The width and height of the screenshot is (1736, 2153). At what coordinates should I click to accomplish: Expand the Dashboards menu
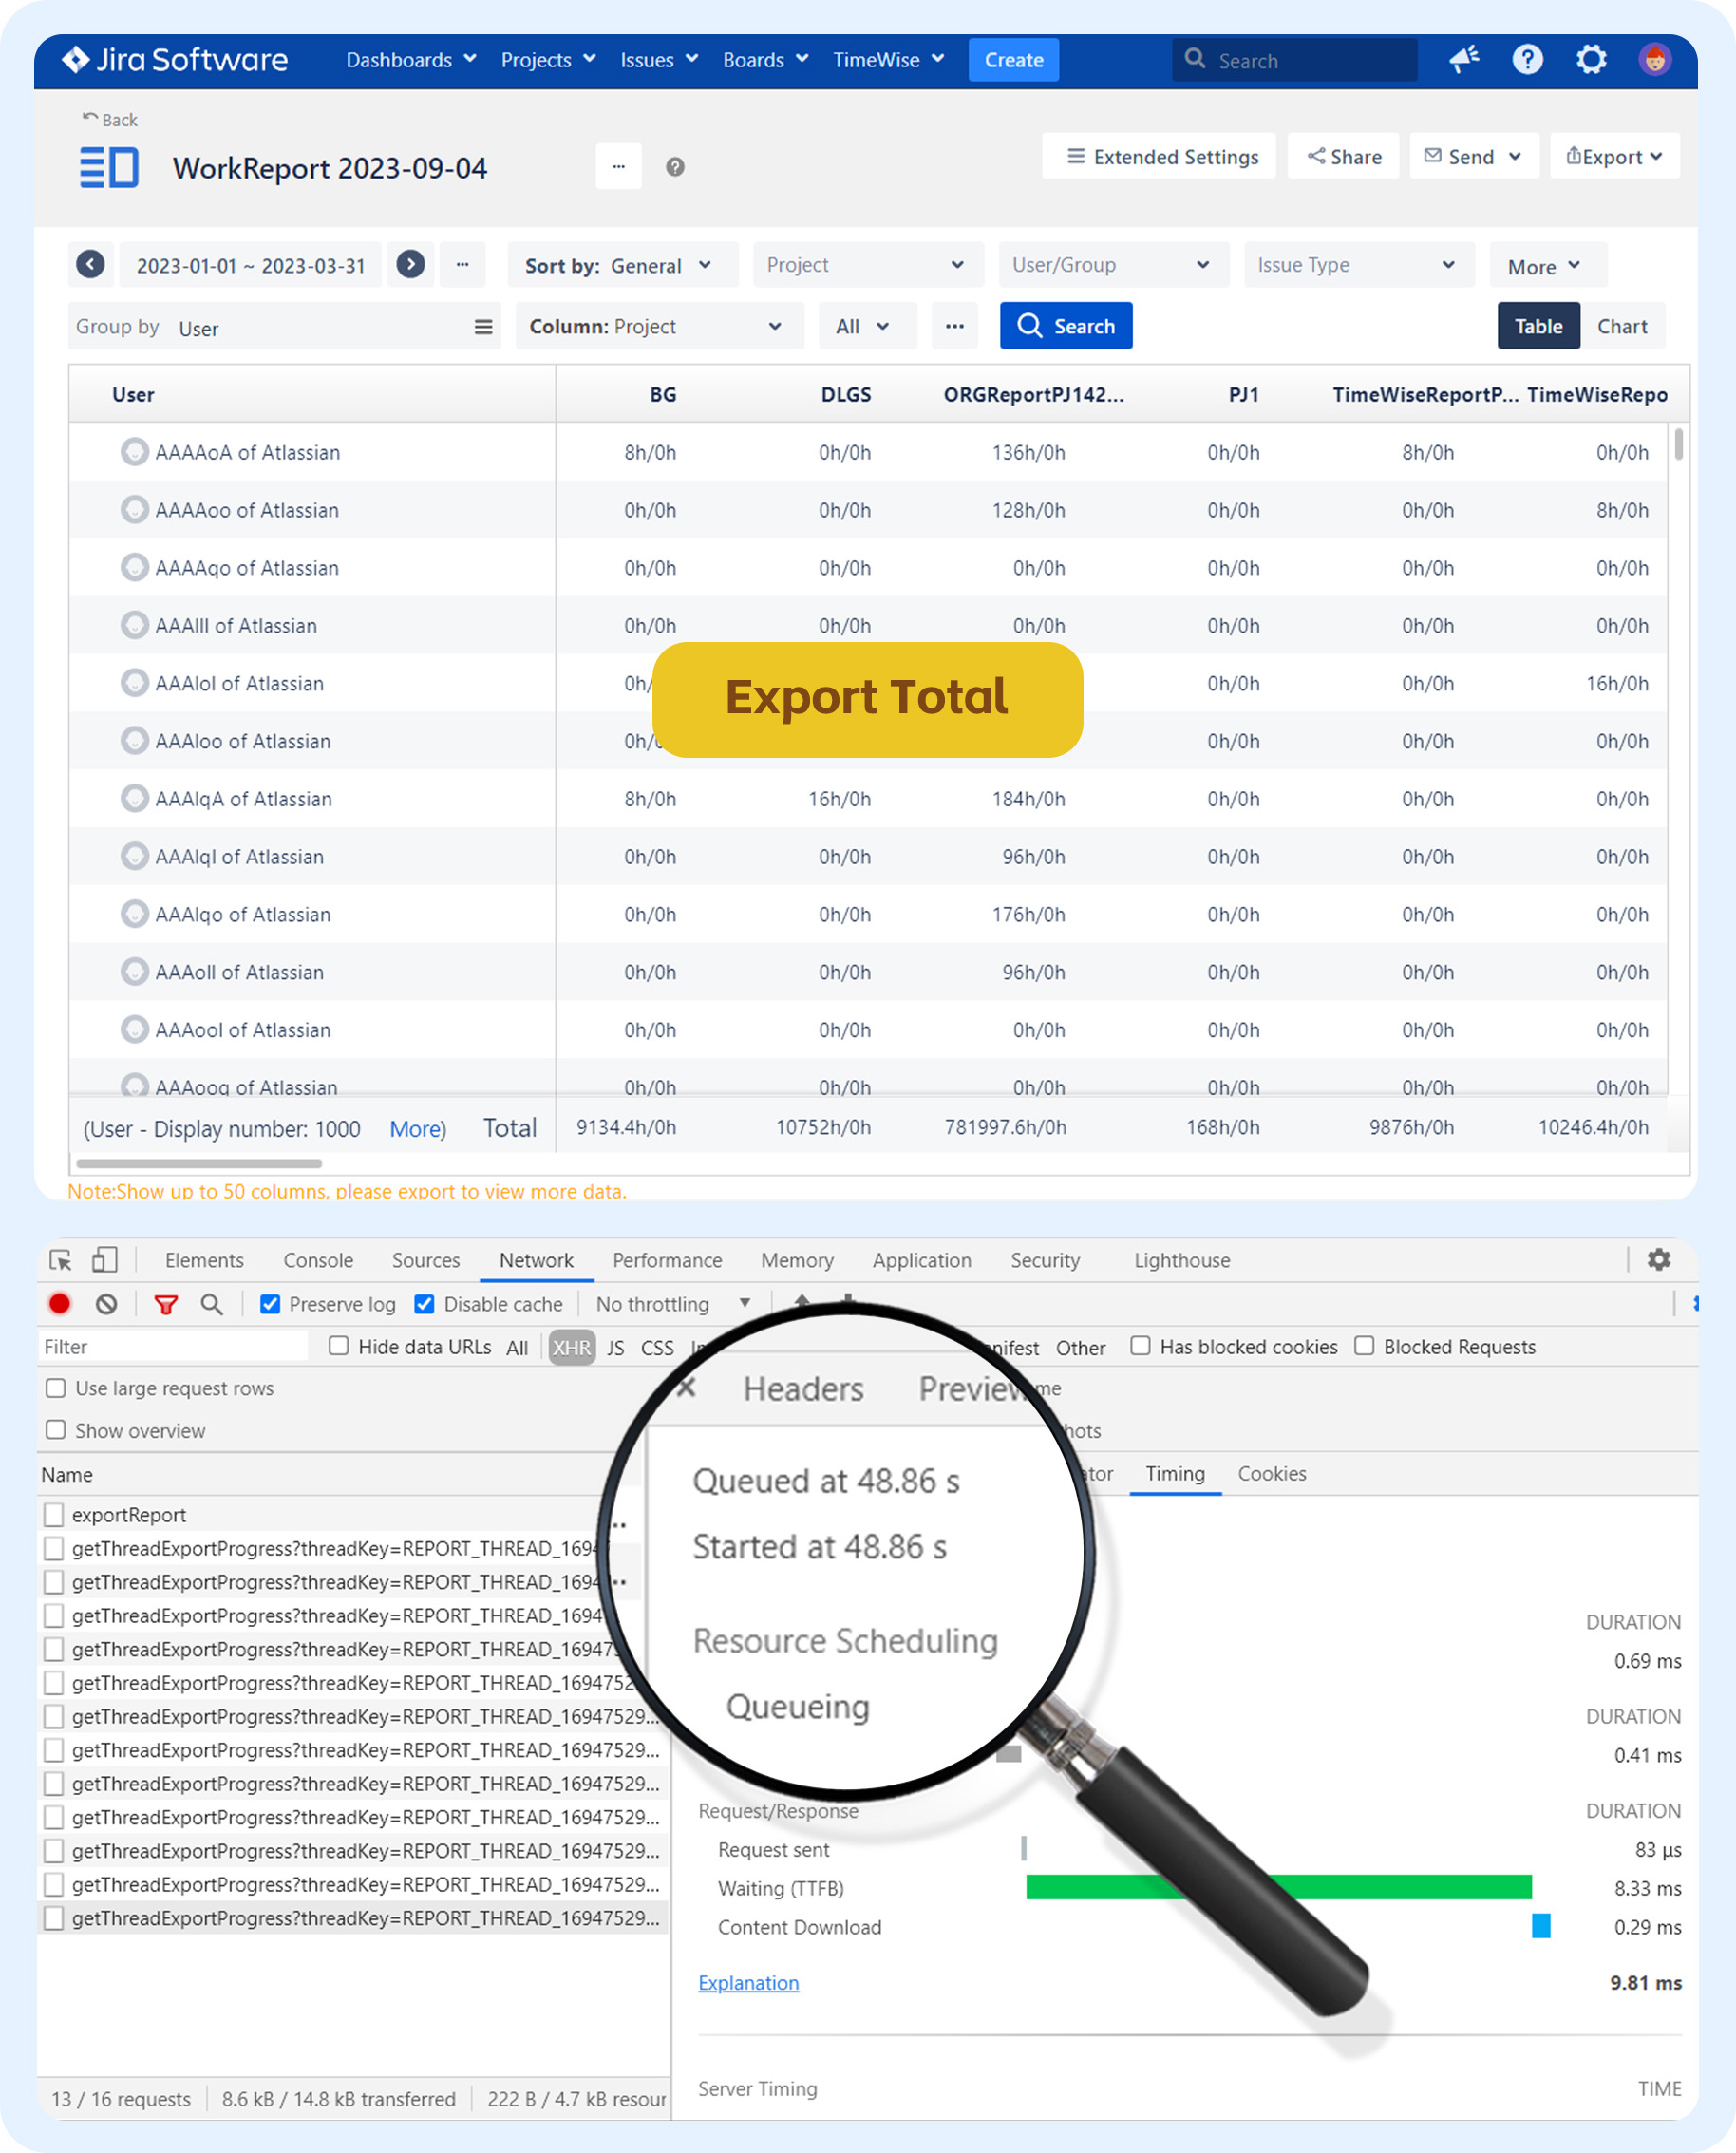tap(411, 60)
